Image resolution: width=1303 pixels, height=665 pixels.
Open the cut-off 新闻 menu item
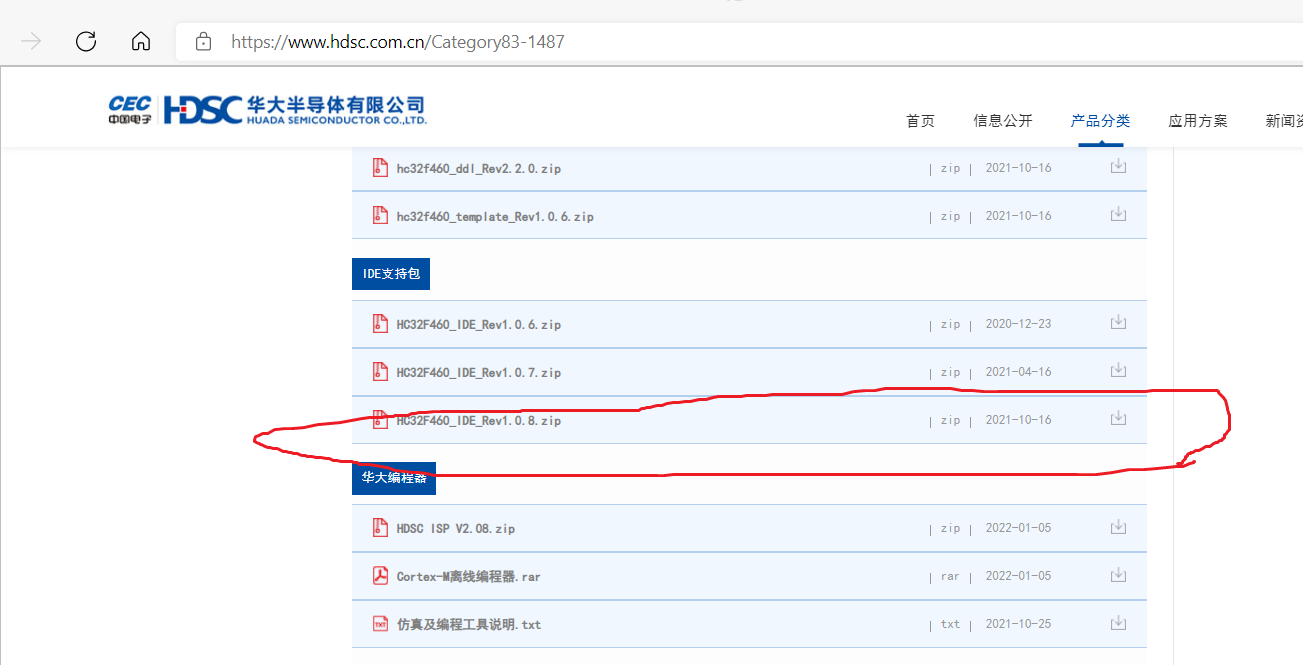coord(1284,121)
